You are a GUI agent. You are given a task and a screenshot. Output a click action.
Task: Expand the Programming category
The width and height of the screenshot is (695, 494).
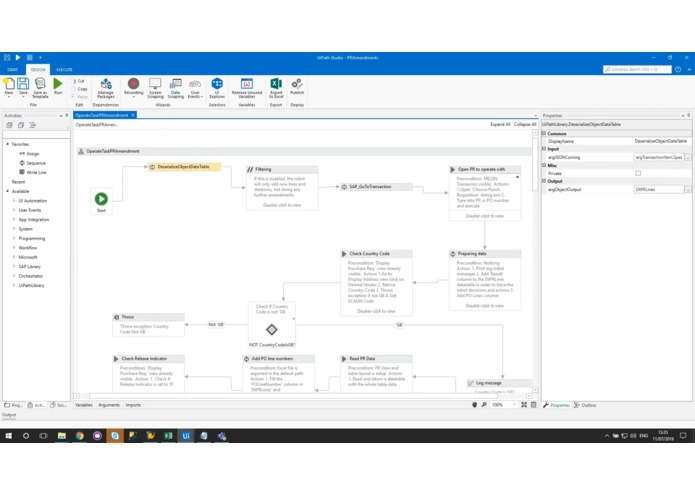pos(14,238)
